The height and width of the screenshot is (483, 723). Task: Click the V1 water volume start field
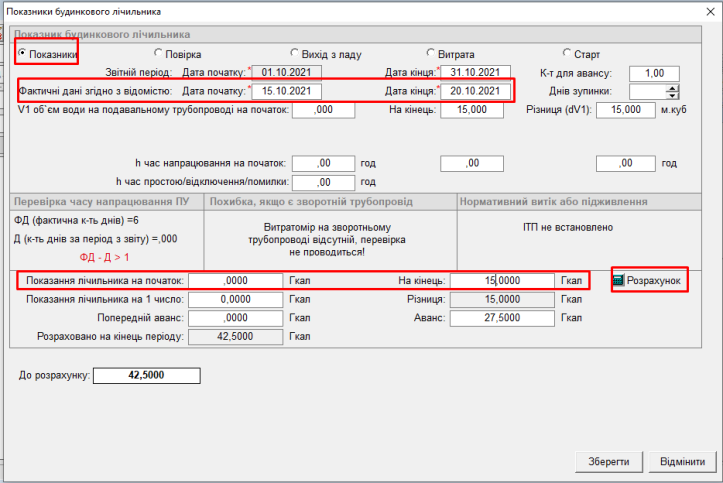click(x=325, y=110)
